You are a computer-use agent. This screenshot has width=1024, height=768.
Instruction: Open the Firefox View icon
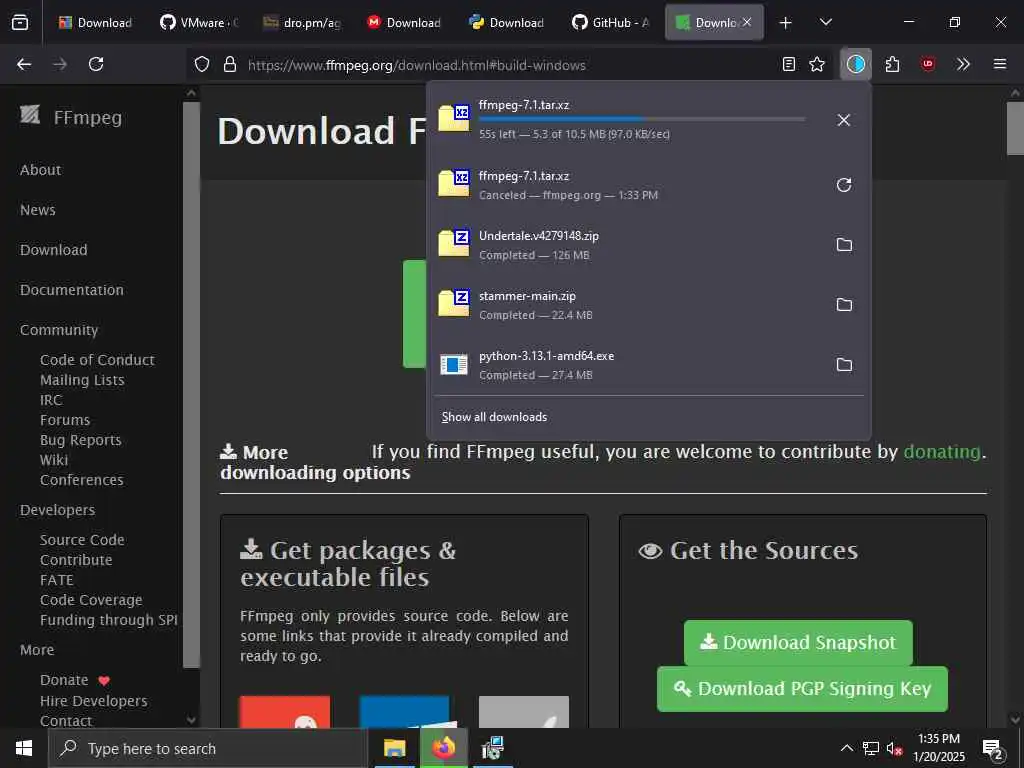[x=20, y=22]
